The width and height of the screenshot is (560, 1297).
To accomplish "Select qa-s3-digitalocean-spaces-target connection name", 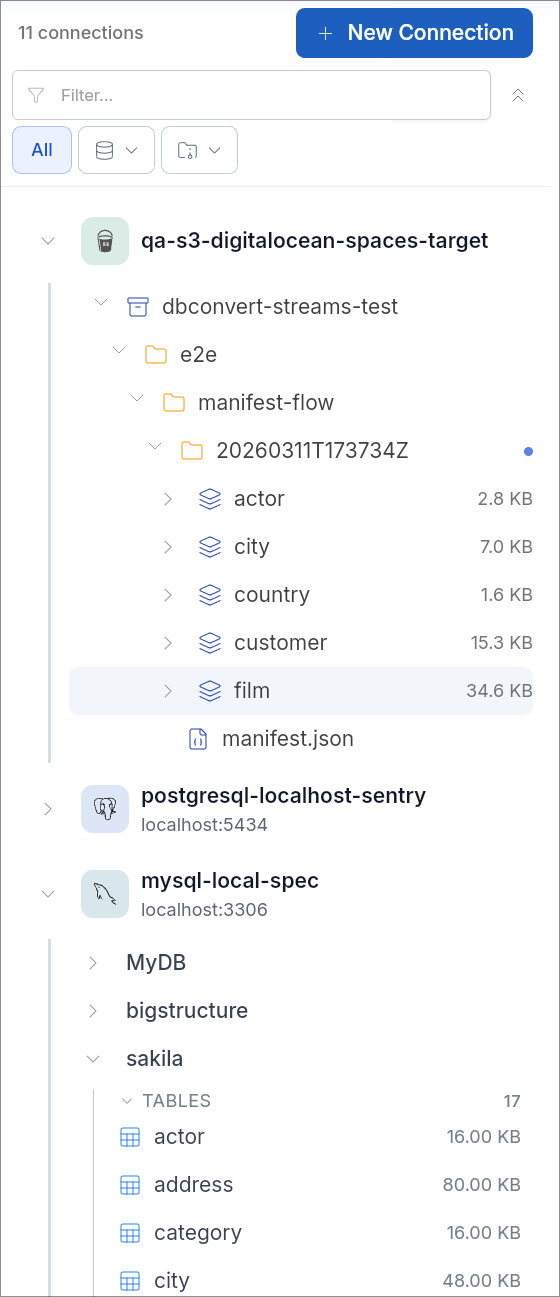I will pos(315,240).
